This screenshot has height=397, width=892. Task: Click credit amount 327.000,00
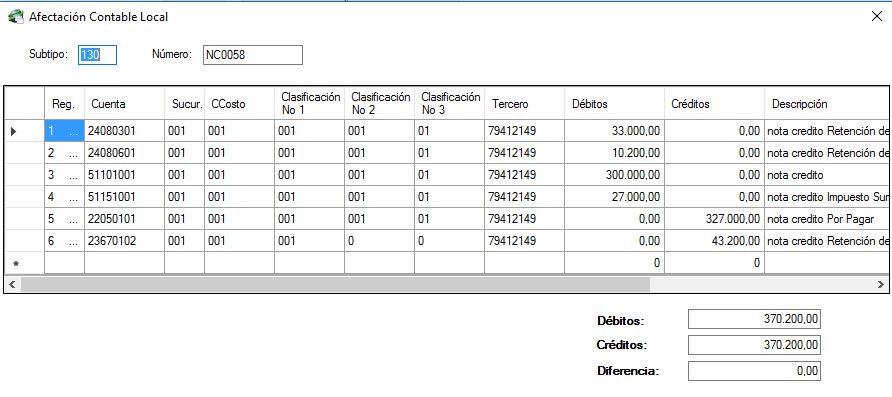click(715, 219)
